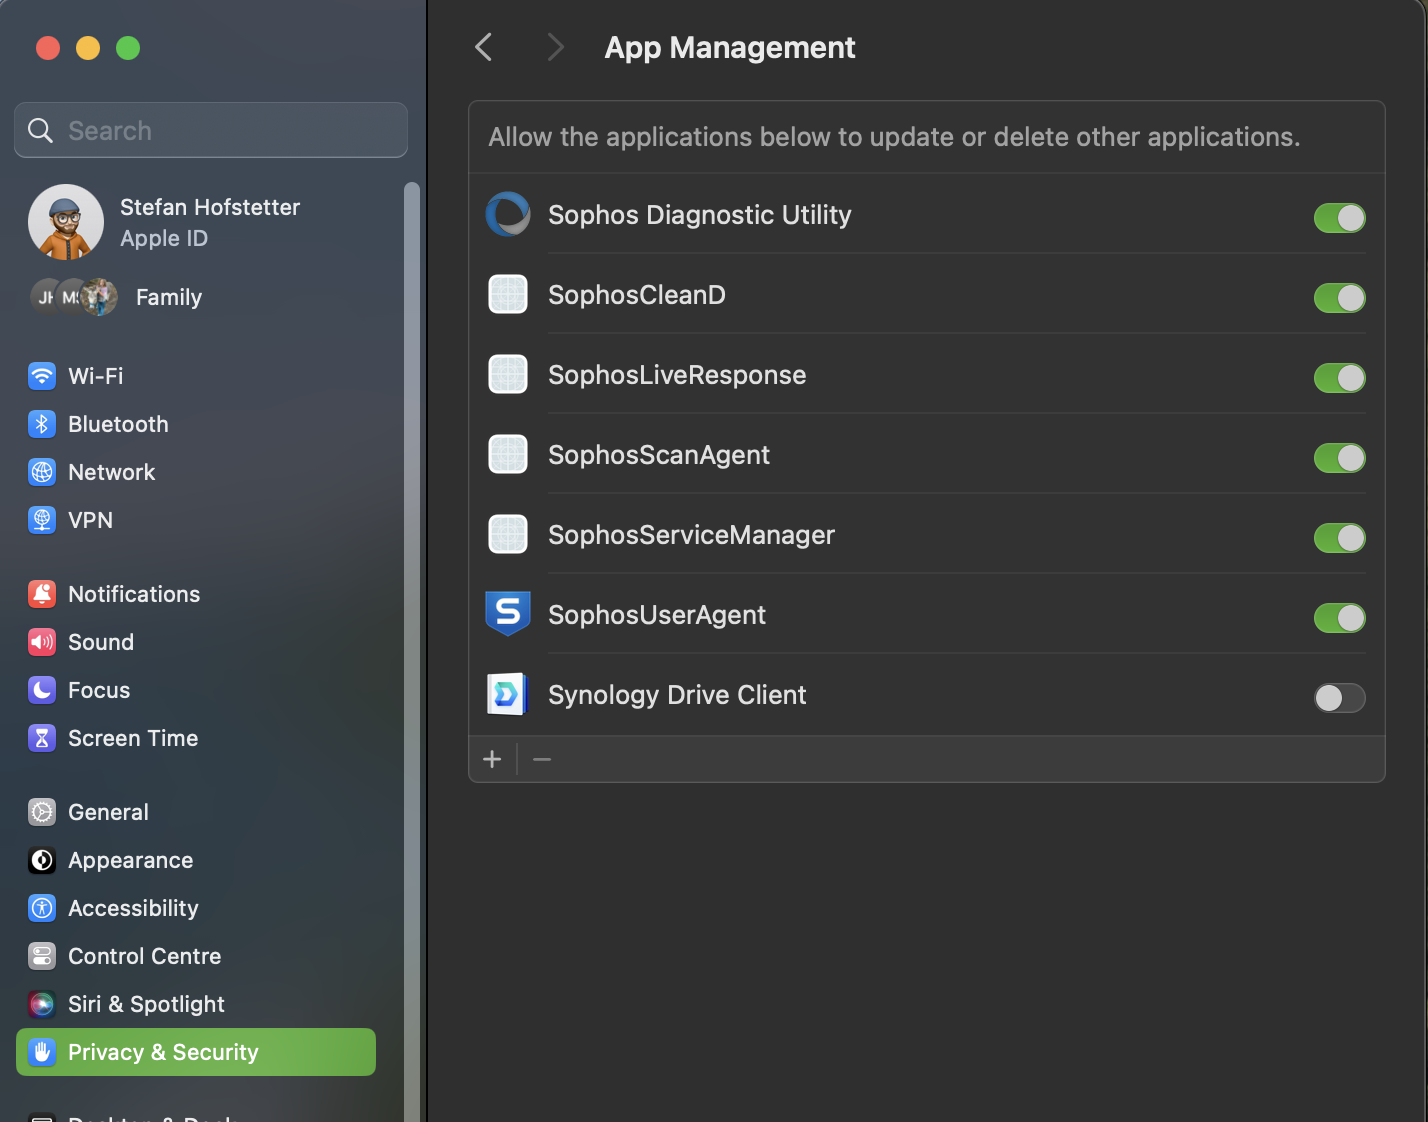The image size is (1428, 1122).
Task: Click the Network sidebar icon
Action: point(41,471)
